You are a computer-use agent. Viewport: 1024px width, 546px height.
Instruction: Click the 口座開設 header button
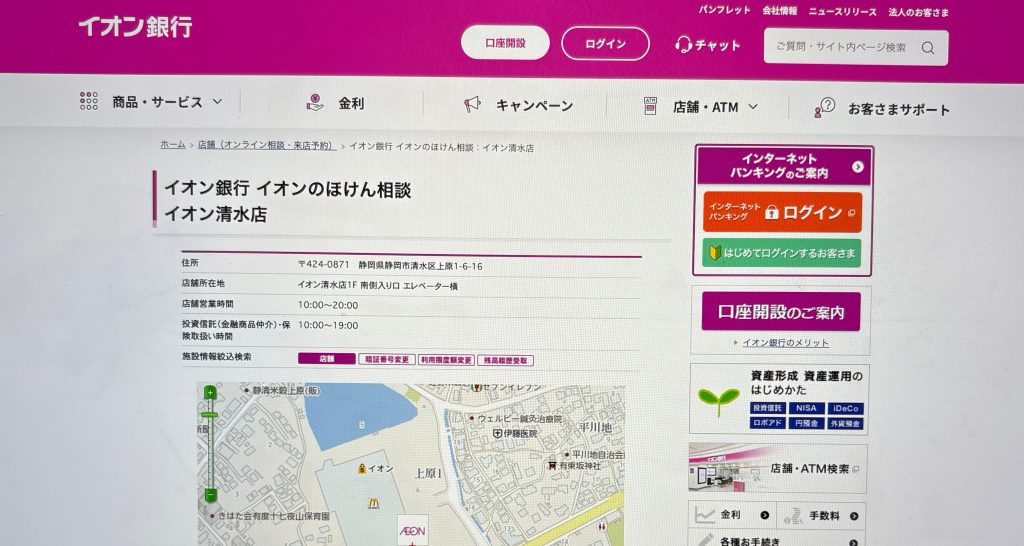[x=505, y=43]
